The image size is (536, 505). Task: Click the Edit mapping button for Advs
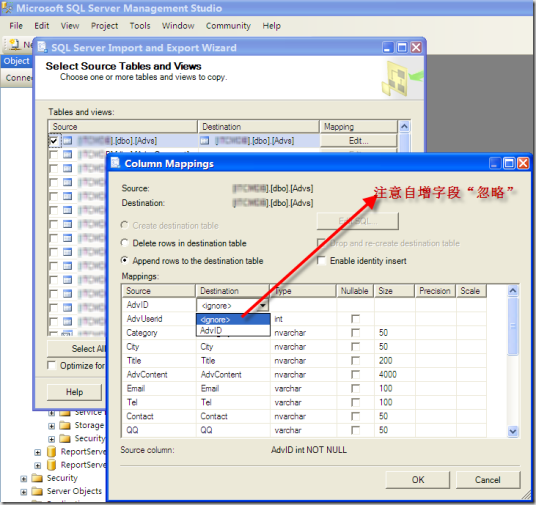(358, 141)
